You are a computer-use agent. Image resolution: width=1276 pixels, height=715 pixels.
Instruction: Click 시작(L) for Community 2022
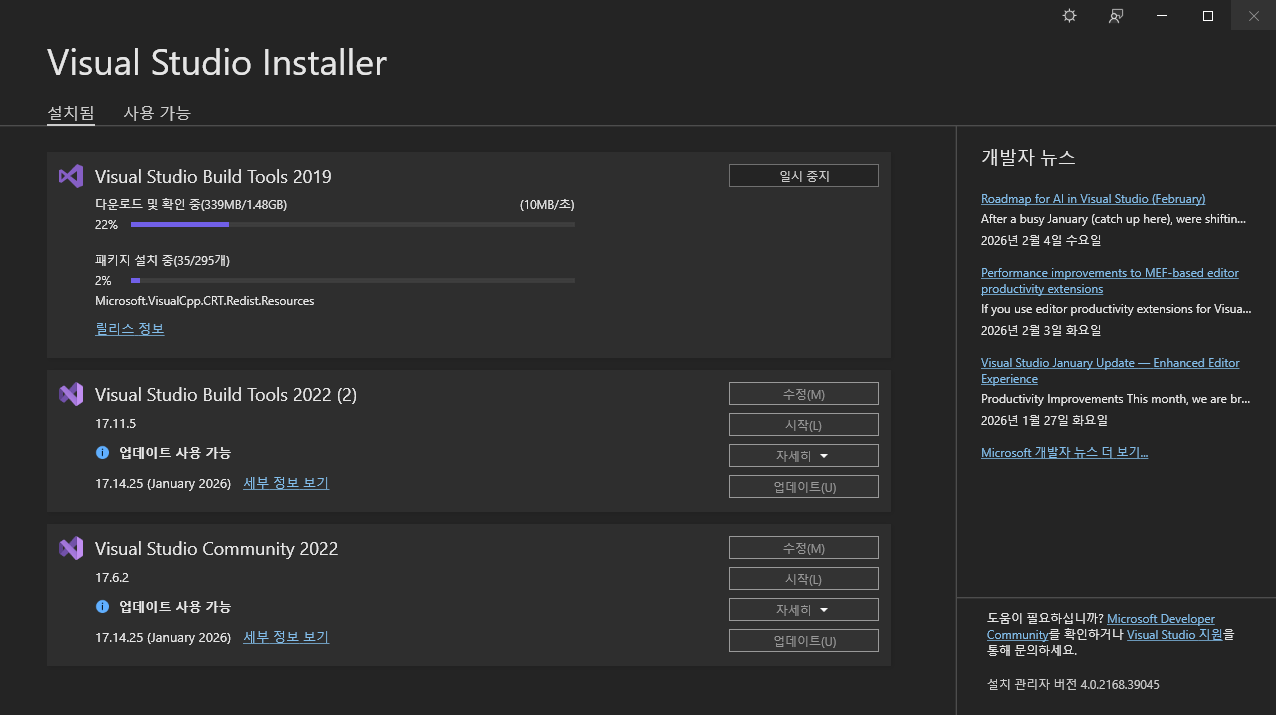pyautogui.click(x=804, y=579)
